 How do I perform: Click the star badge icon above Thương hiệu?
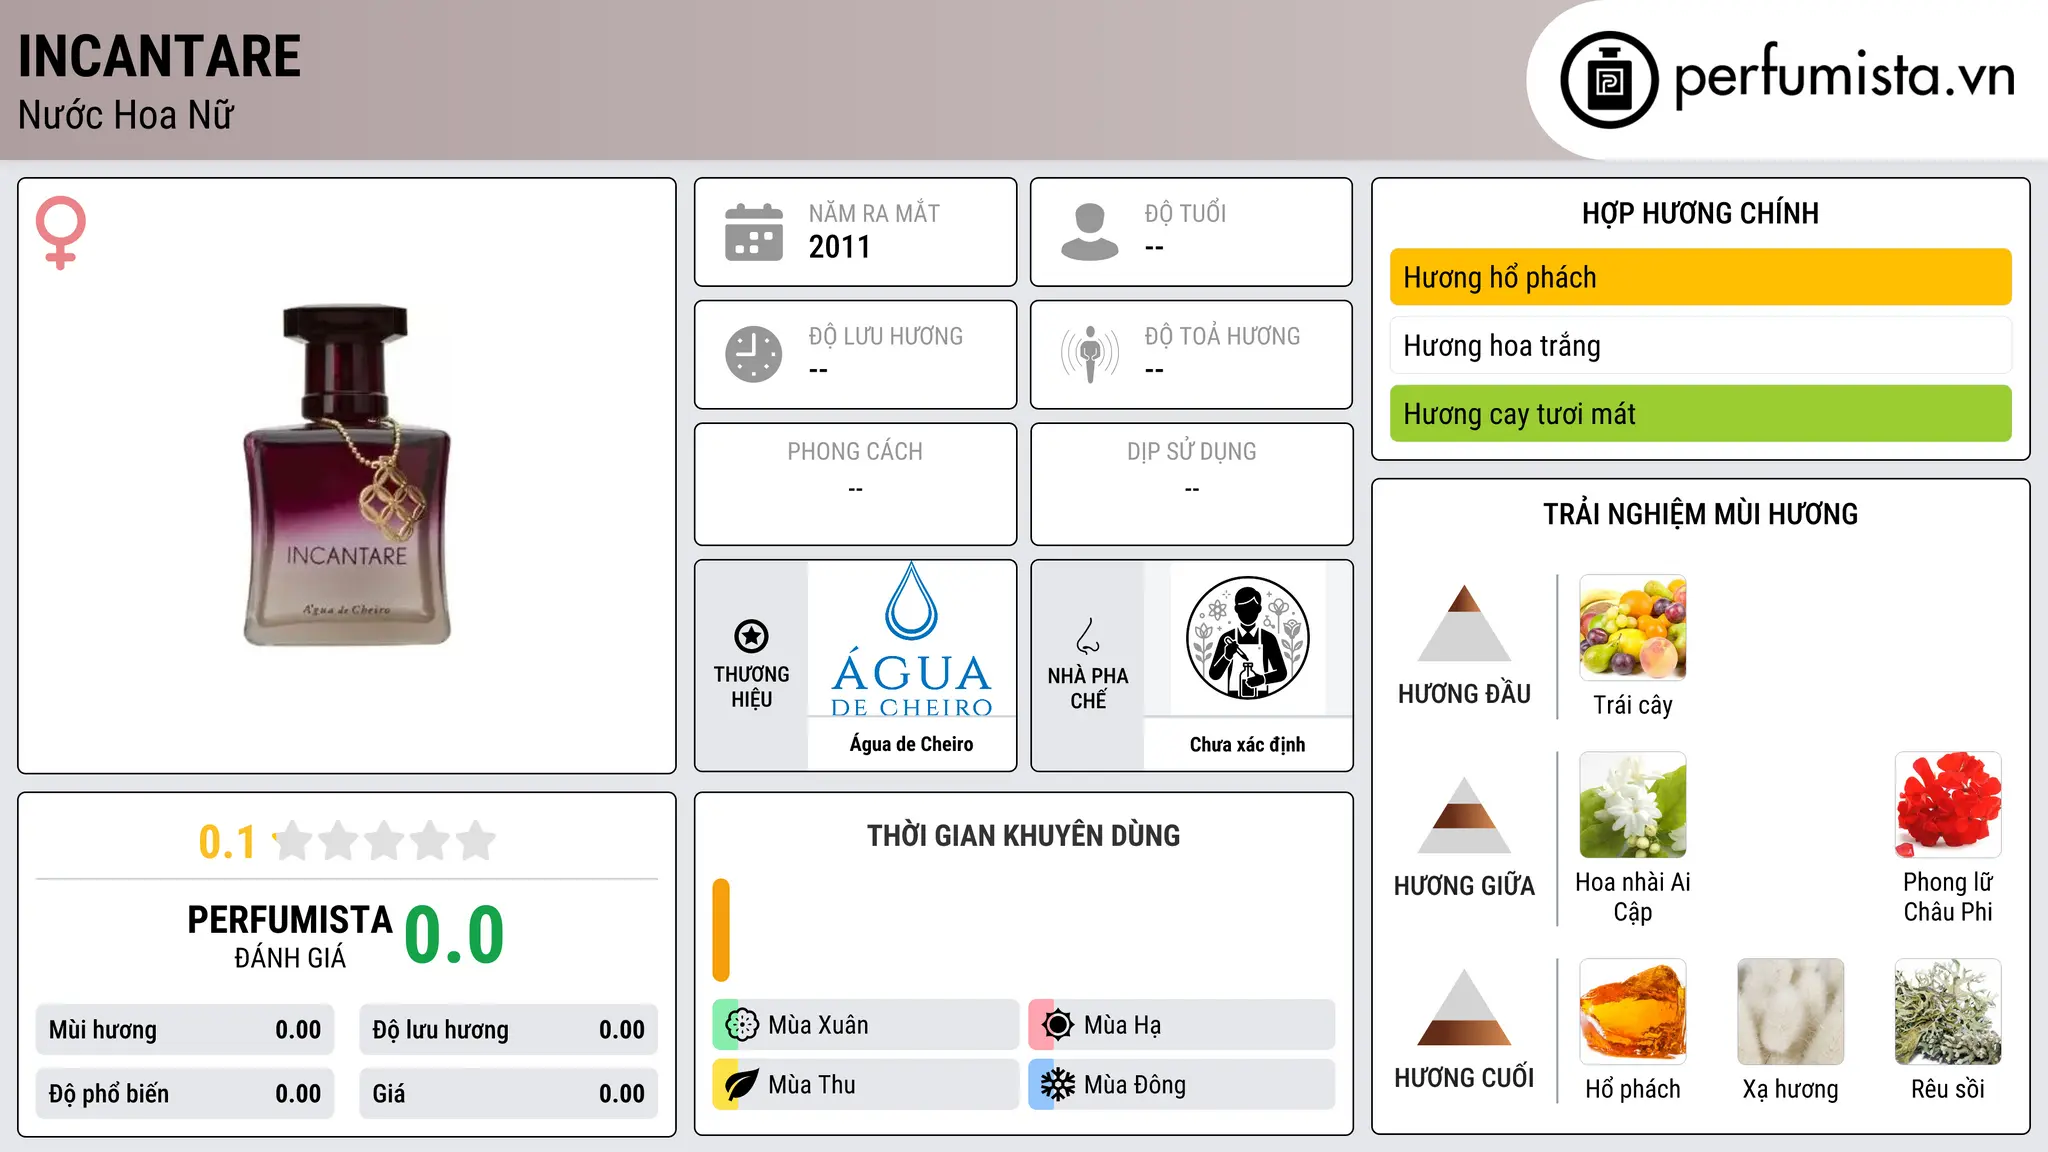(x=751, y=636)
